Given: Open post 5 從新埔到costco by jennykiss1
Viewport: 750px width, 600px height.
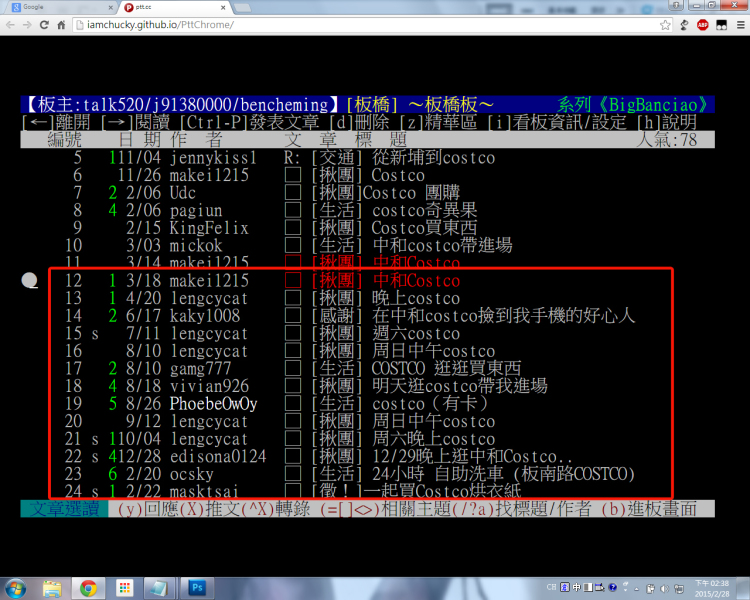Looking at the screenshot, I should tap(367, 157).
